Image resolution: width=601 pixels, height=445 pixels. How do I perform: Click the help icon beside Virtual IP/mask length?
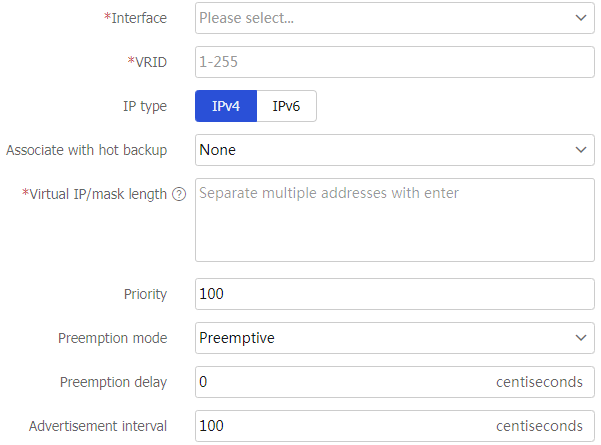click(x=179, y=194)
